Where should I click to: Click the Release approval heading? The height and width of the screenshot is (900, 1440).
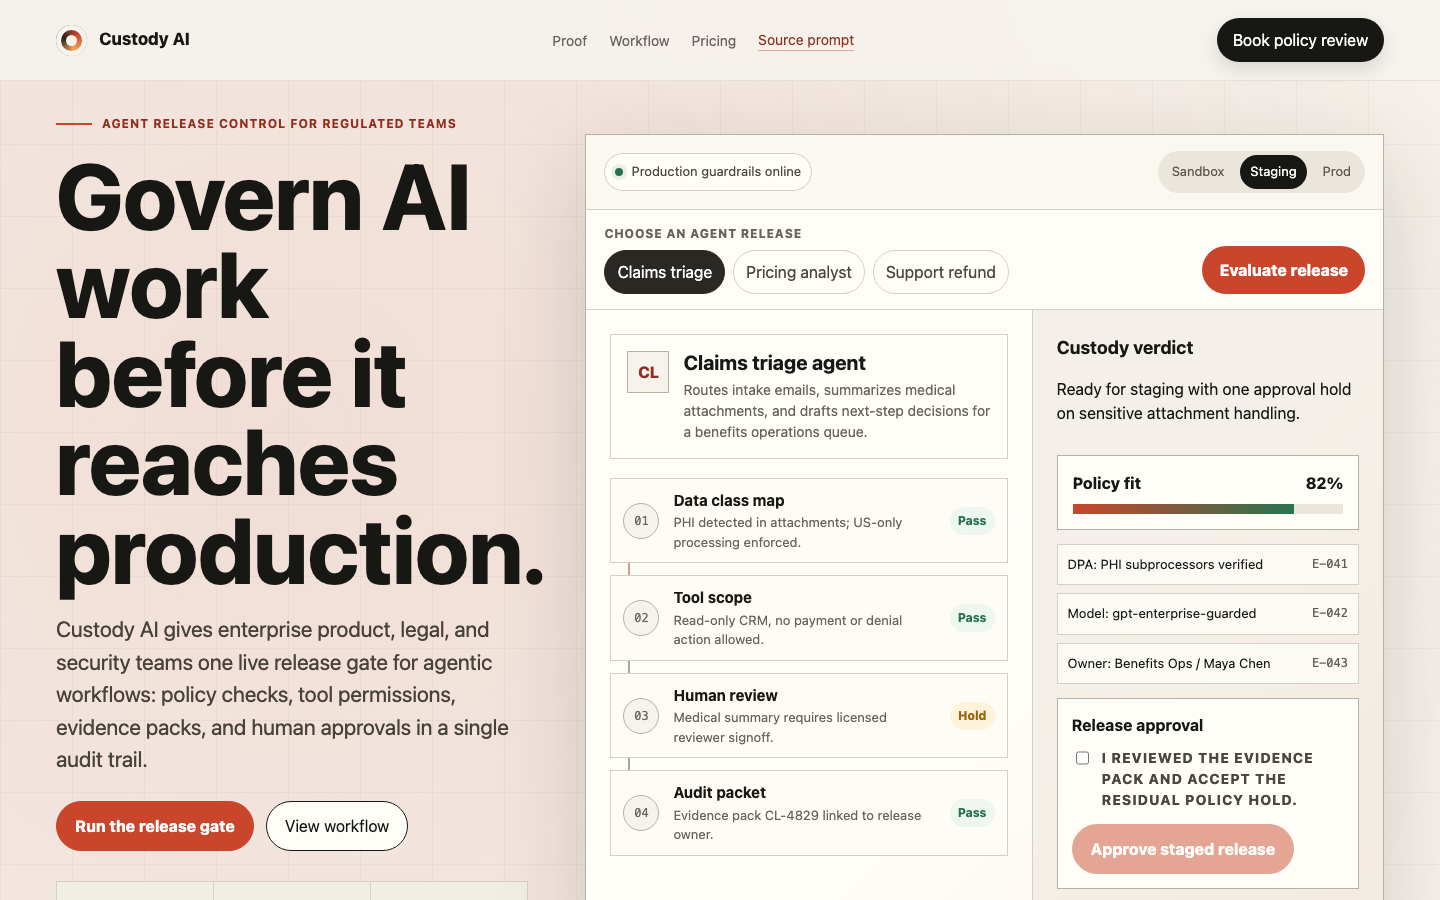[1137, 726]
